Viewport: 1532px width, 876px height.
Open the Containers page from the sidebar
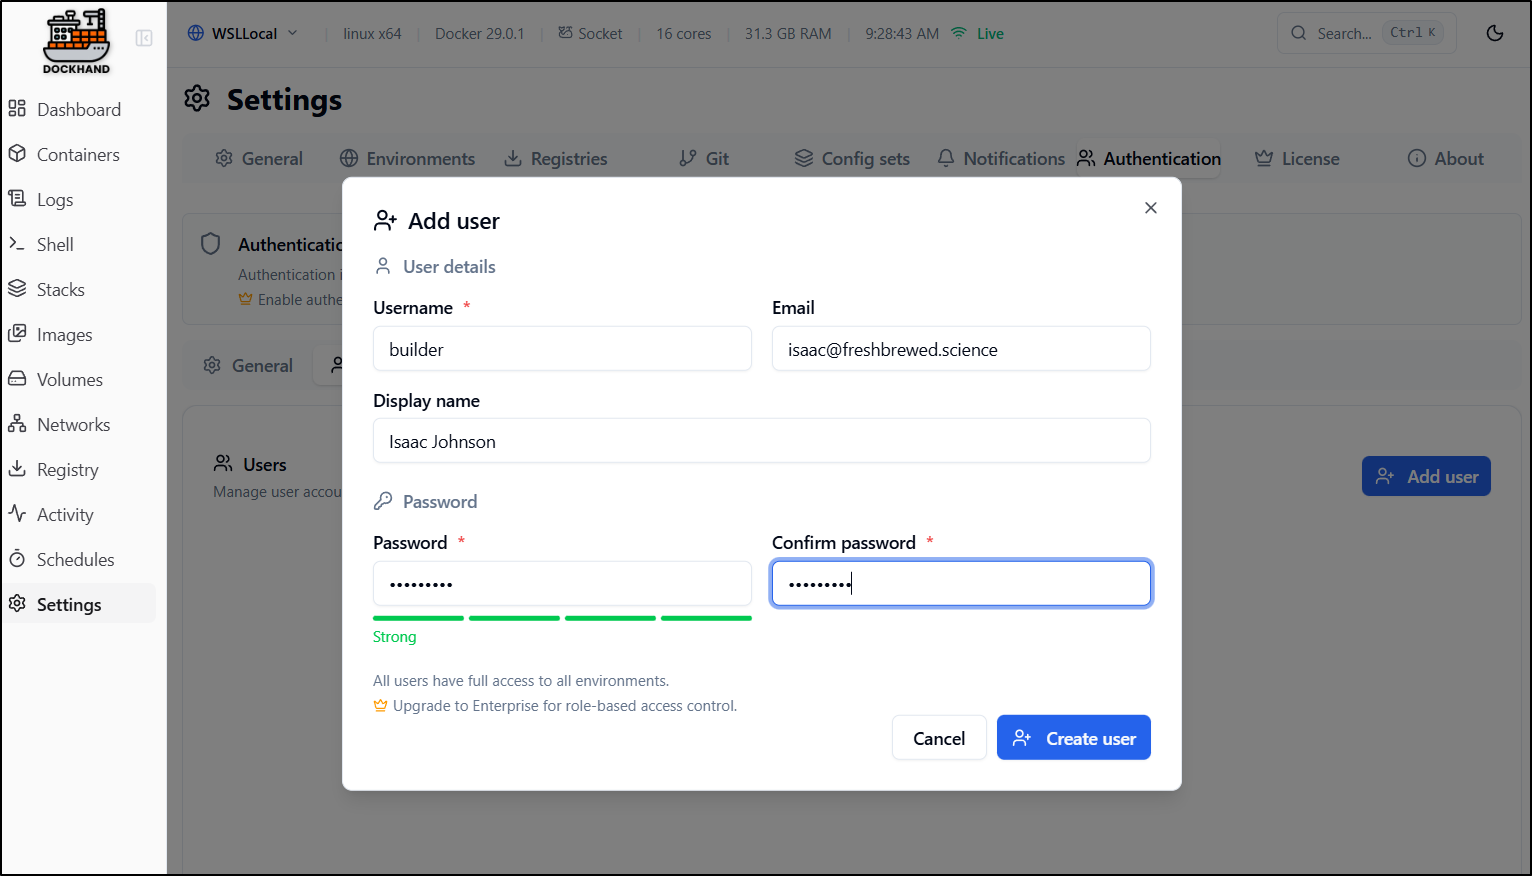[x=77, y=155]
